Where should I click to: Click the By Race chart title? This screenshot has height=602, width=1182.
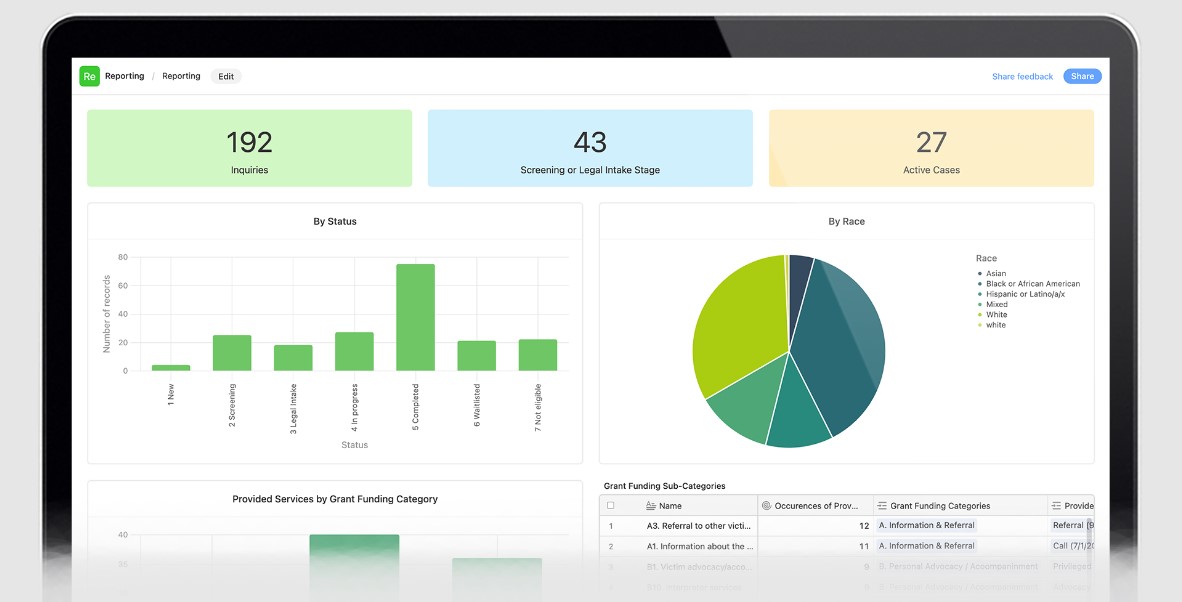[x=847, y=222]
